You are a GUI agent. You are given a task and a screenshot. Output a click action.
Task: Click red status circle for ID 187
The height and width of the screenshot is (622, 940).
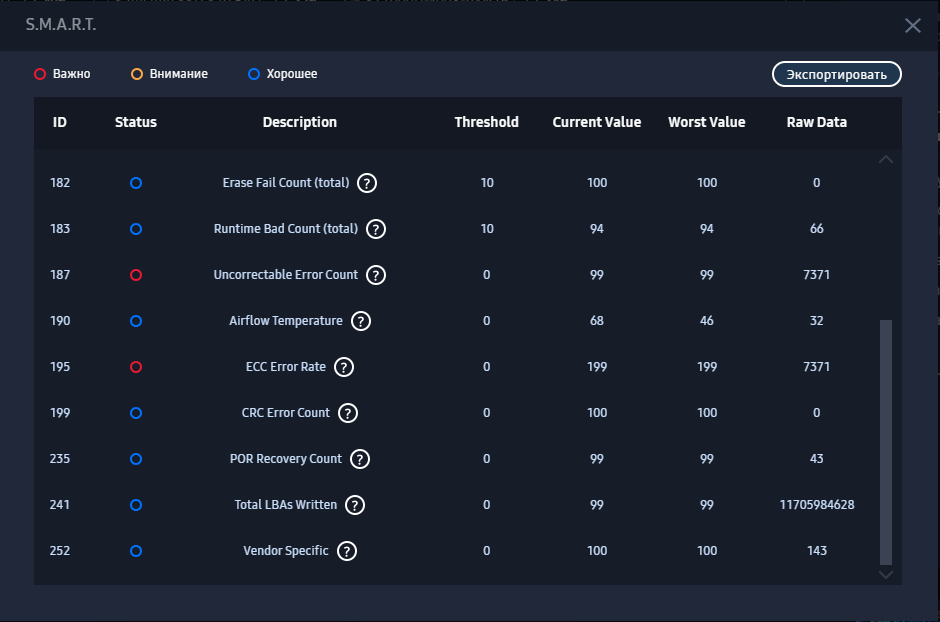click(136, 275)
